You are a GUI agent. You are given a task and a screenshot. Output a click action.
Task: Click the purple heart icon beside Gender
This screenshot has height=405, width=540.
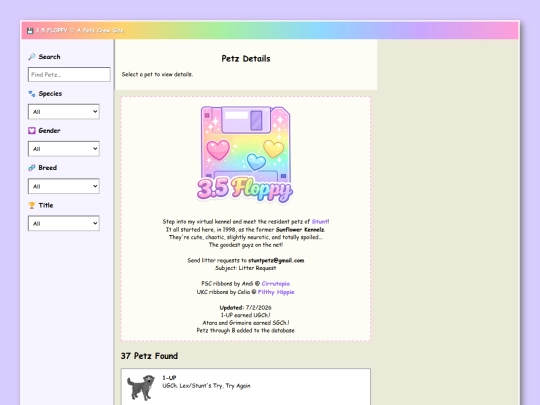(32, 131)
